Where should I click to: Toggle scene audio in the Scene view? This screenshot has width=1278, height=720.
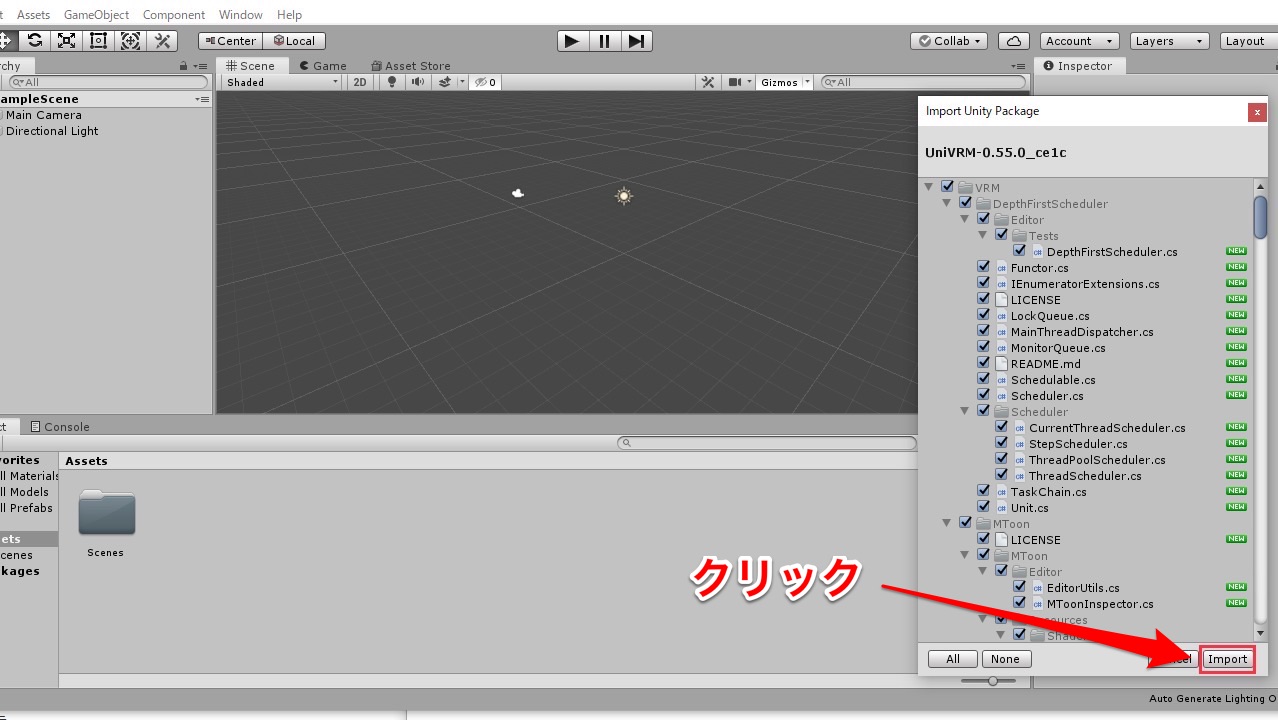point(417,82)
